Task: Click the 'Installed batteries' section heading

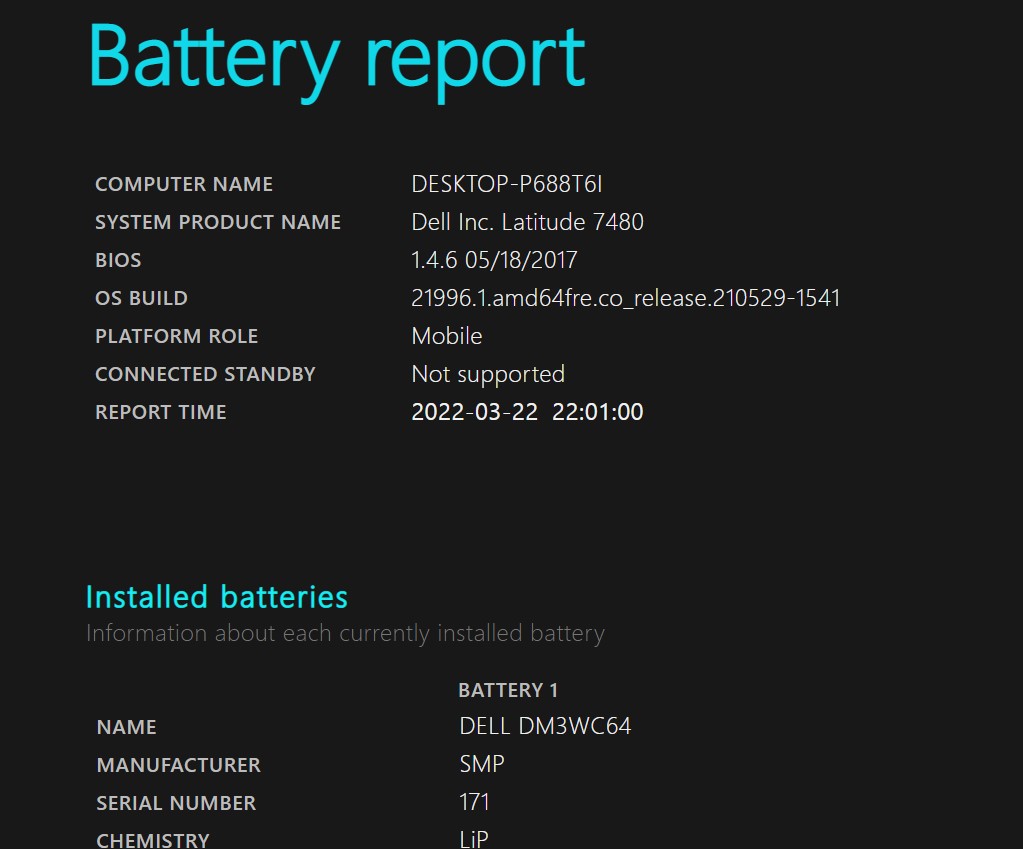Action: (217, 597)
